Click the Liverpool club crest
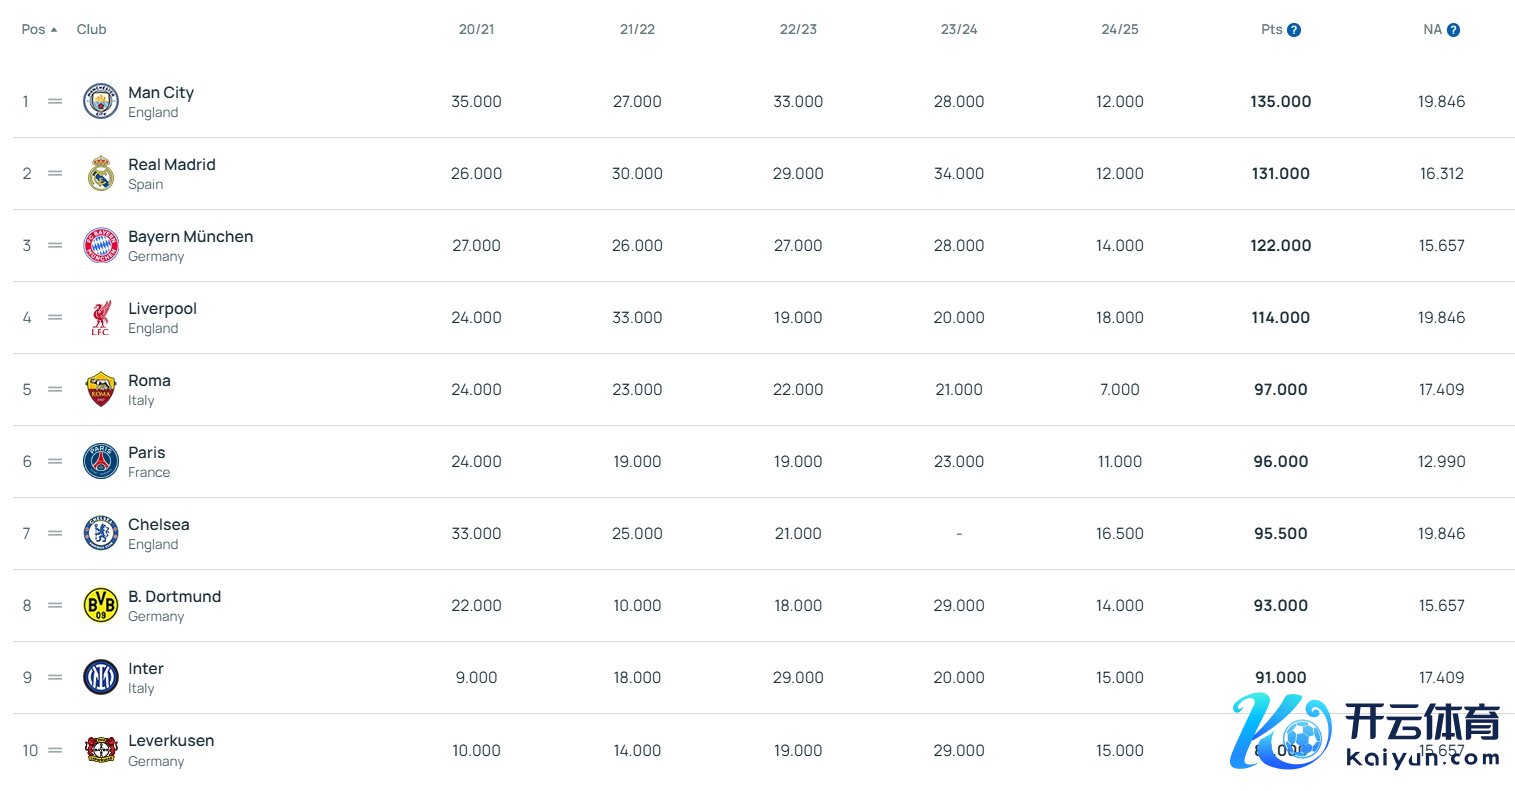The width and height of the screenshot is (1515, 791). point(101,317)
